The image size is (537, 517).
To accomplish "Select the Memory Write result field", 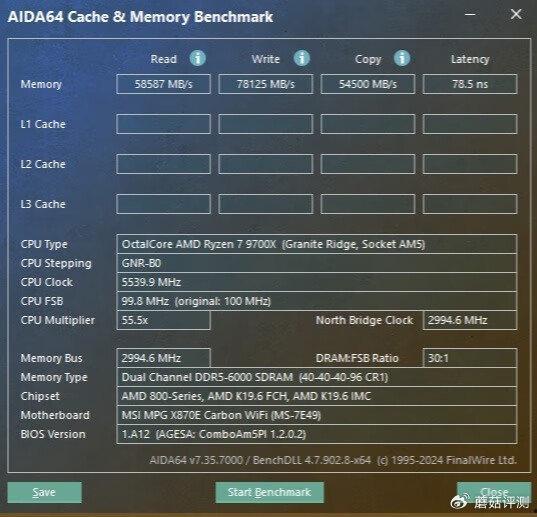I will [266, 84].
